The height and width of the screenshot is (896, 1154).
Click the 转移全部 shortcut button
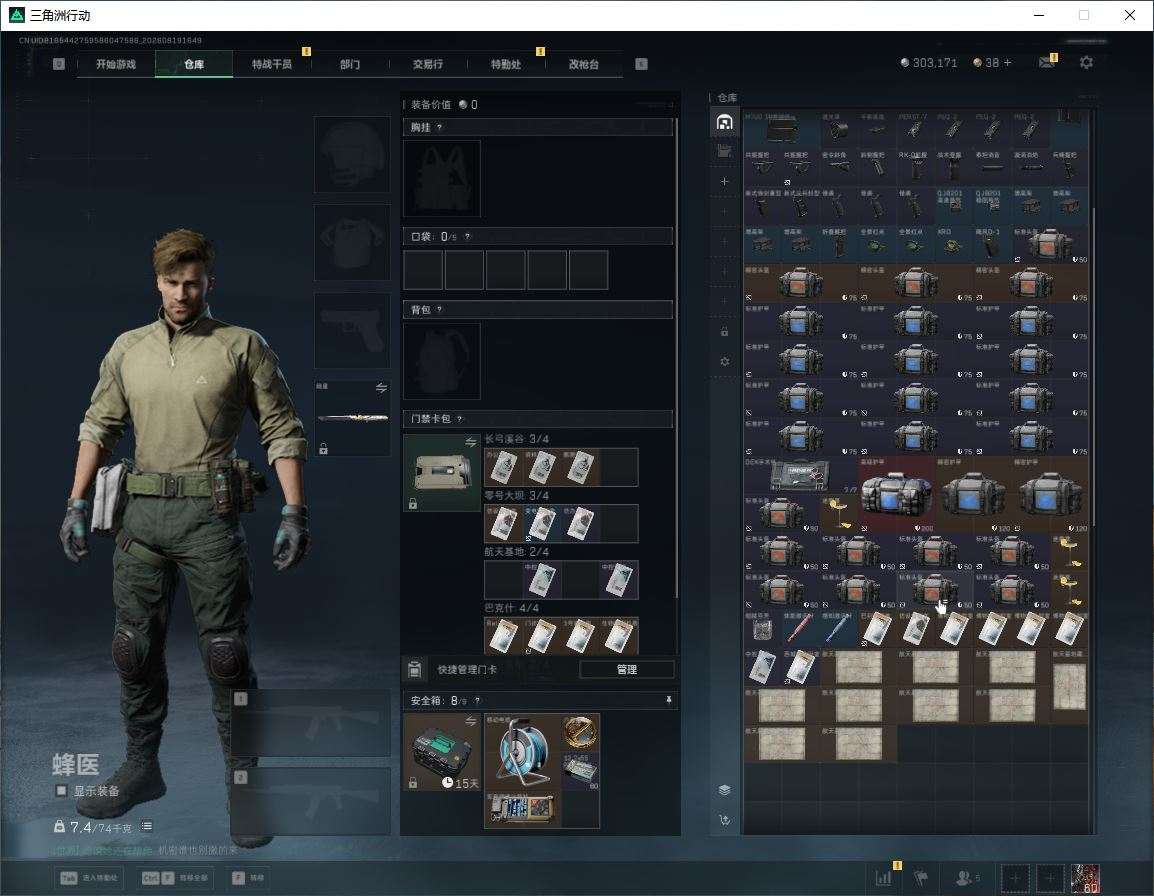click(x=175, y=878)
